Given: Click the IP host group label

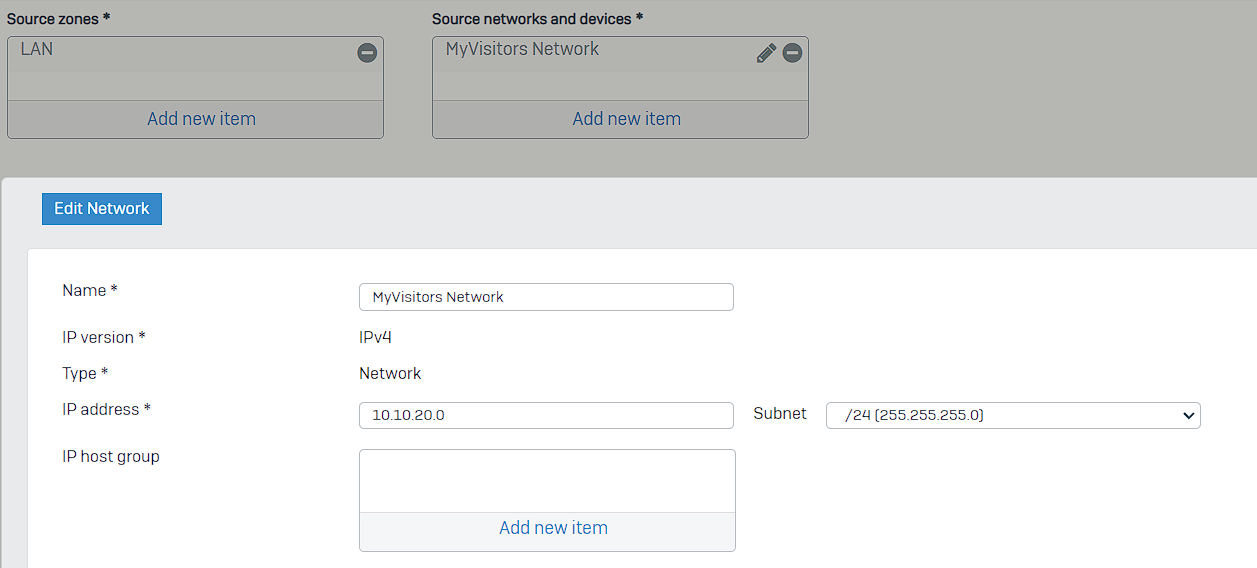Looking at the screenshot, I should (111, 457).
